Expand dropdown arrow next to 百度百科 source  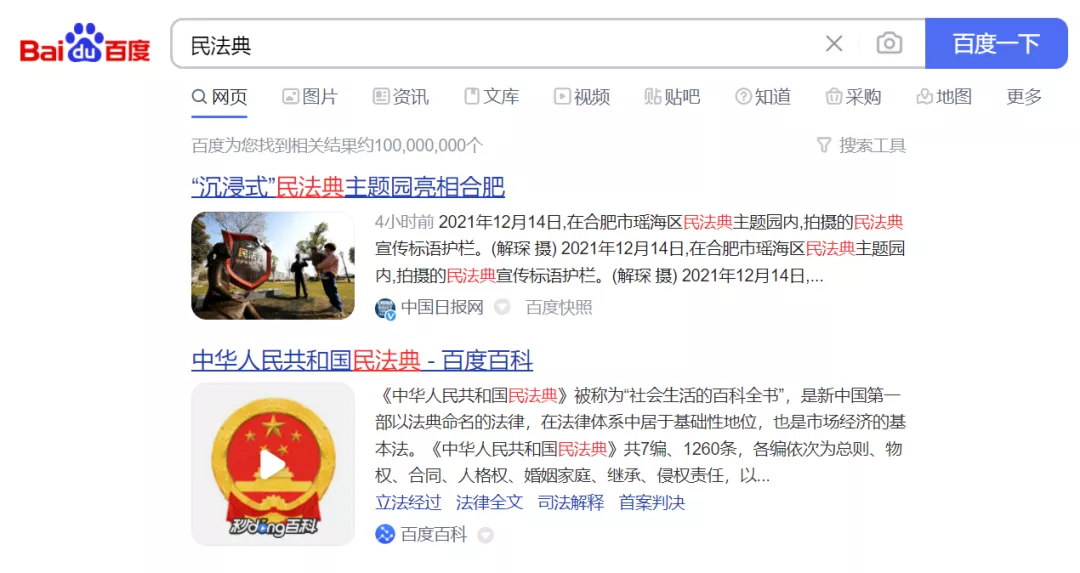coord(486,535)
